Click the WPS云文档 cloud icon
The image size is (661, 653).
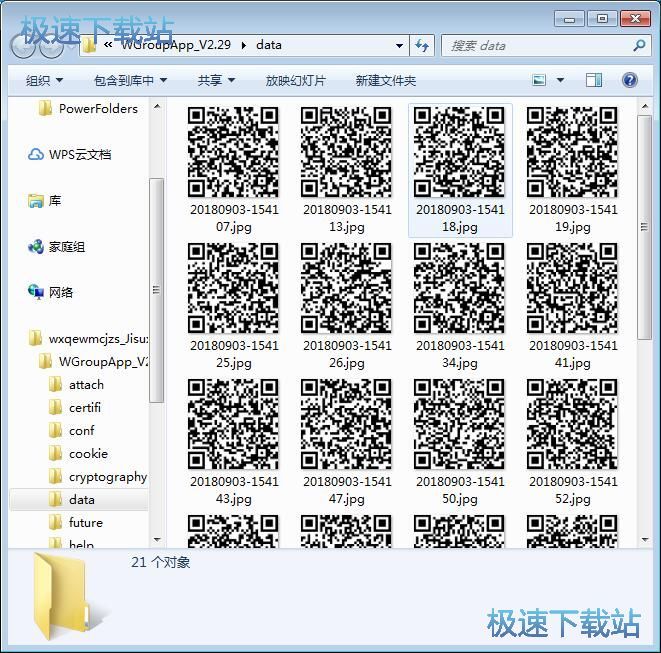(36, 154)
